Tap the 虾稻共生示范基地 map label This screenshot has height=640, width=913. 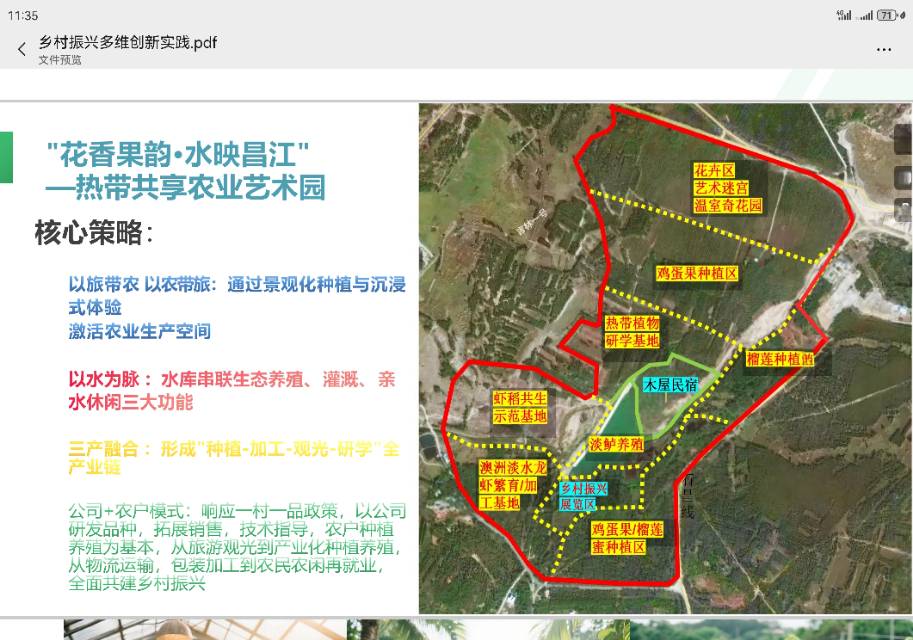point(520,407)
